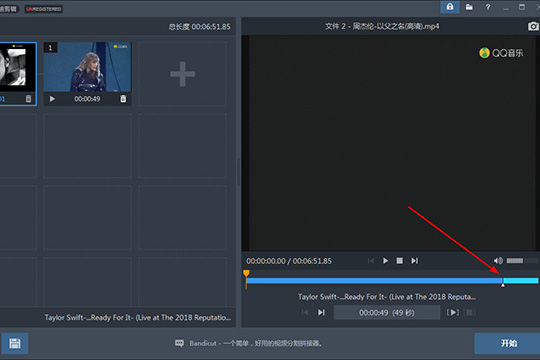The image size is (540, 360).
Task: Stop the preview playback
Action: point(399,261)
